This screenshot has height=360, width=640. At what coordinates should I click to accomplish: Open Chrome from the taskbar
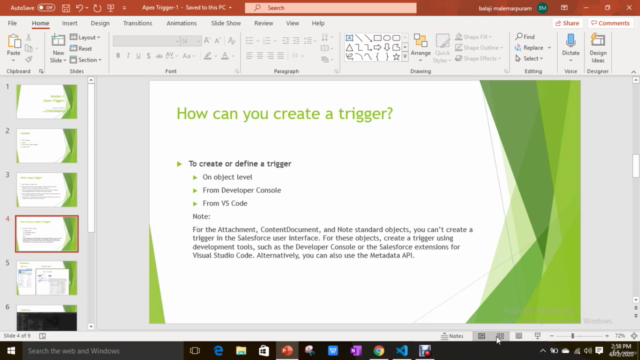coord(379,351)
